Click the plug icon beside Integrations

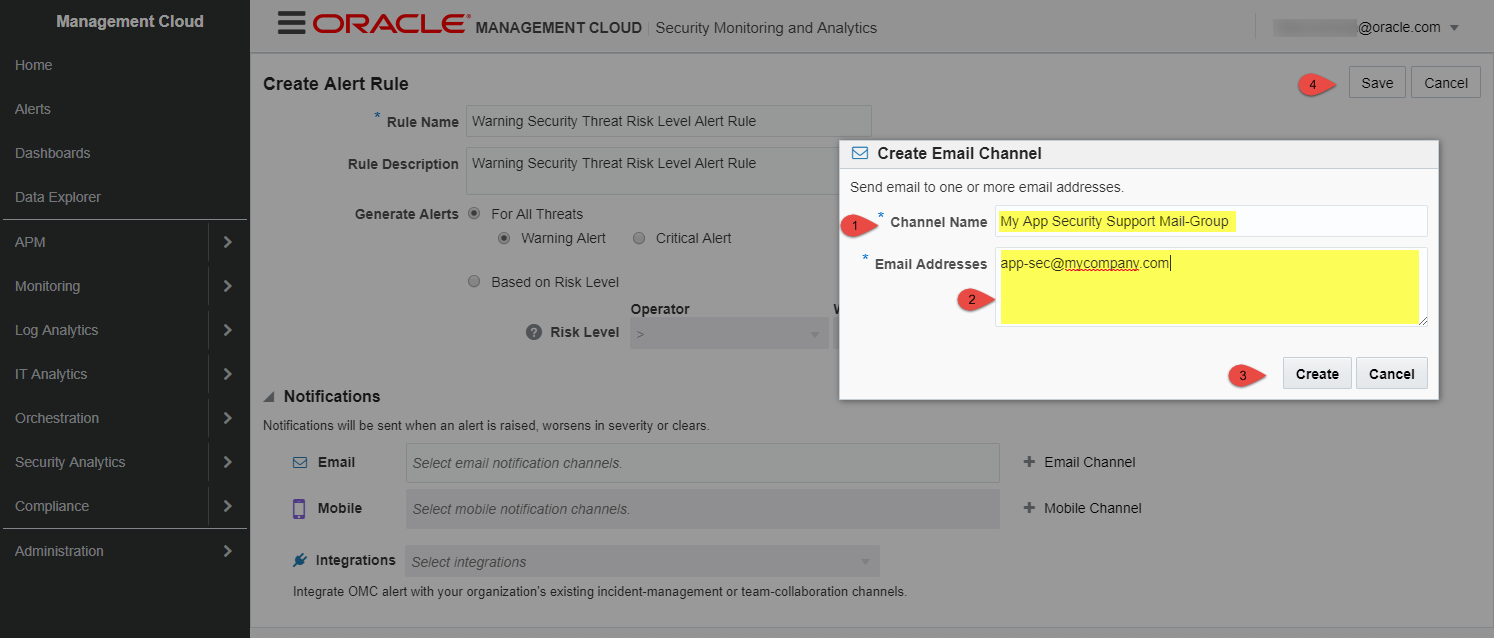click(x=299, y=560)
